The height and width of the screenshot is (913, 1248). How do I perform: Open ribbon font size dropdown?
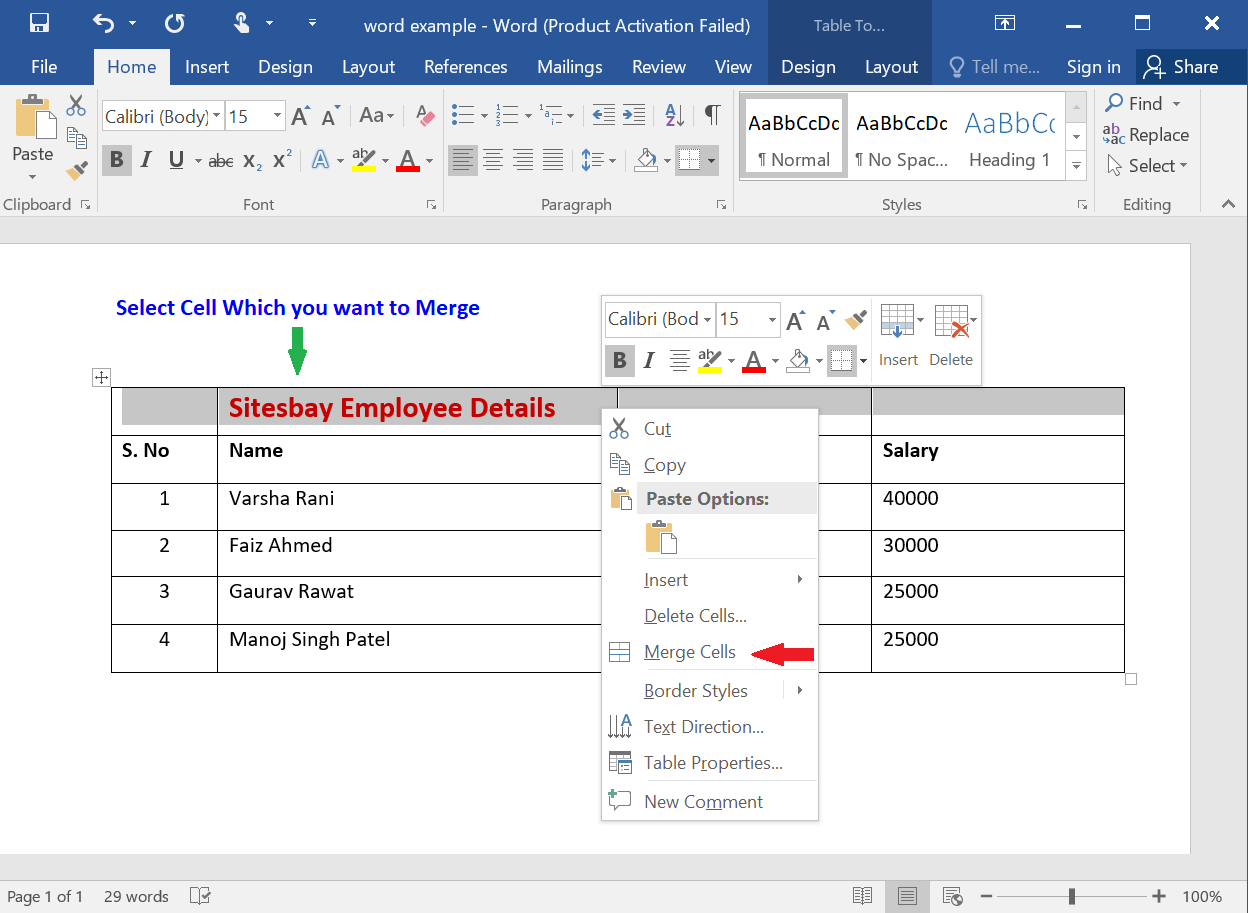[278, 116]
